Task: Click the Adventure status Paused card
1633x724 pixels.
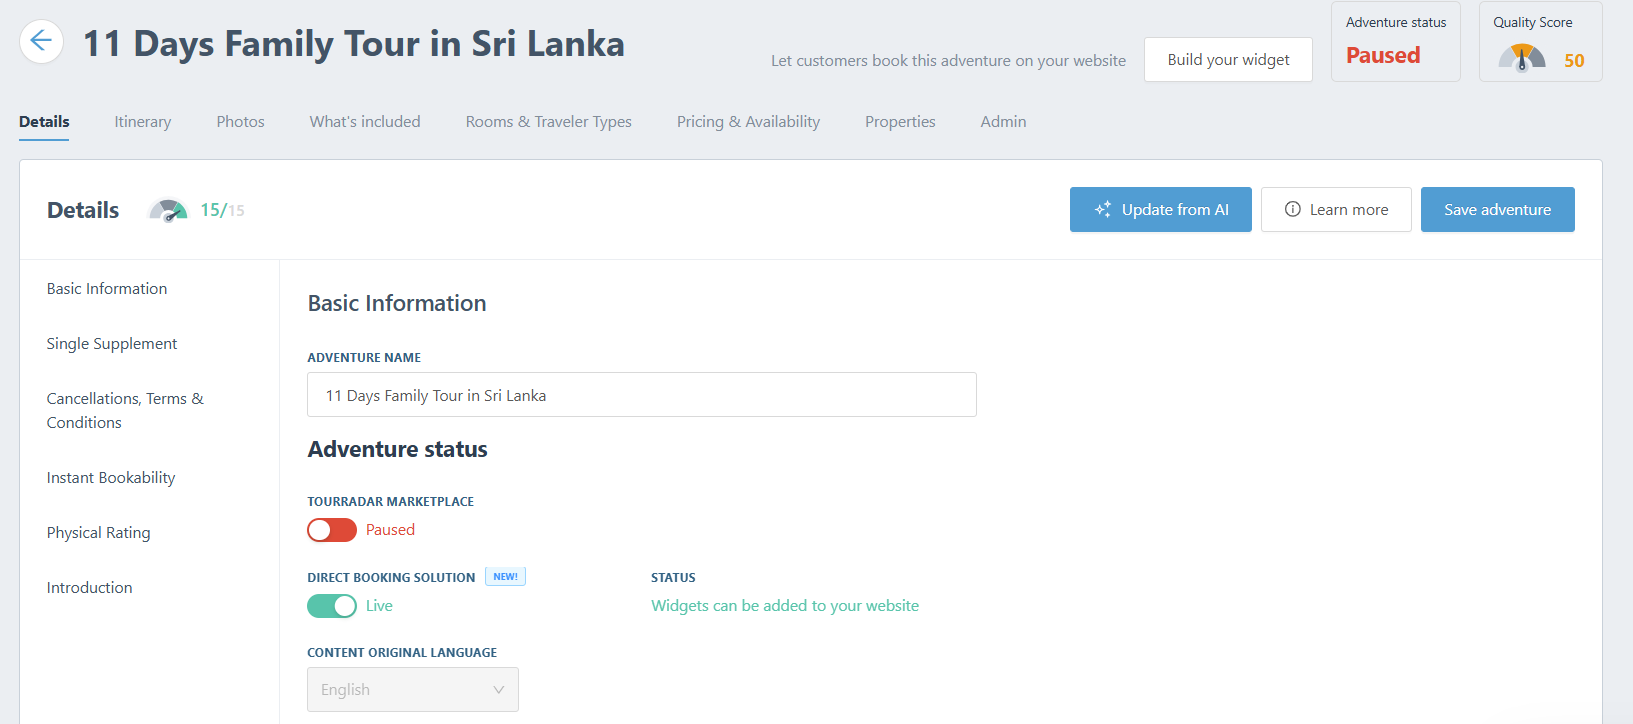Action: 1395,42
